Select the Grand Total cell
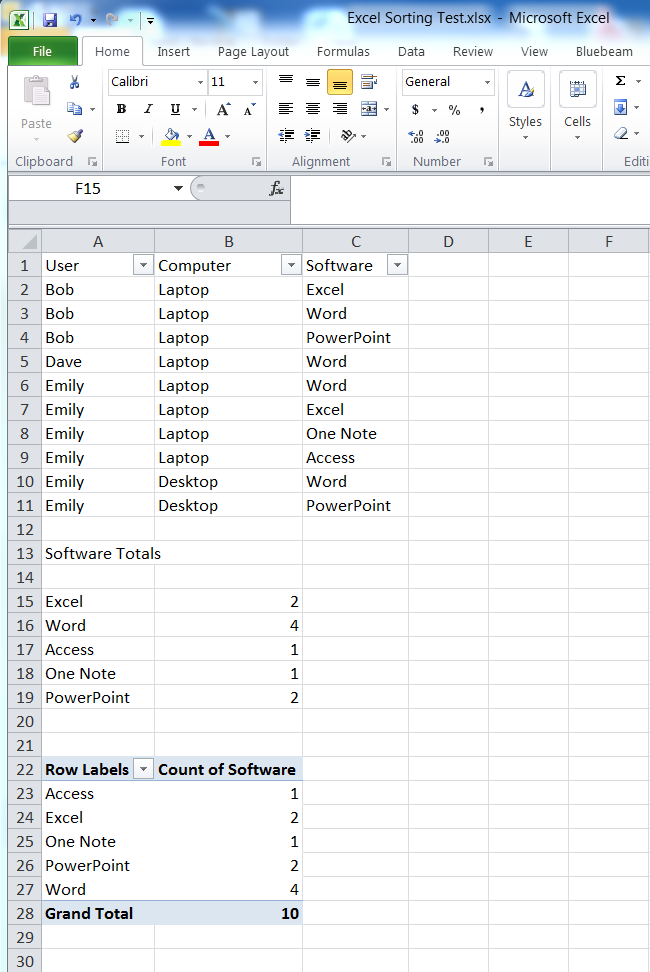This screenshot has width=650, height=972. coord(98,913)
